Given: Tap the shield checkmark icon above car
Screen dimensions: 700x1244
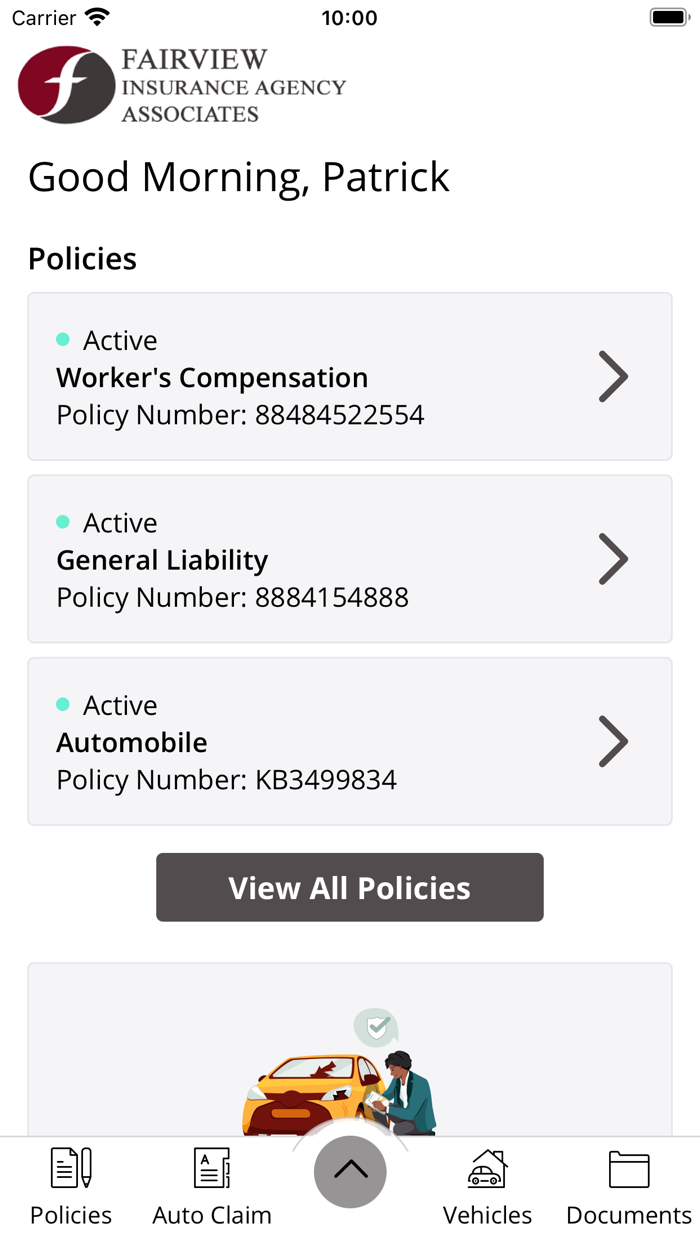Looking at the screenshot, I should 377,1027.
